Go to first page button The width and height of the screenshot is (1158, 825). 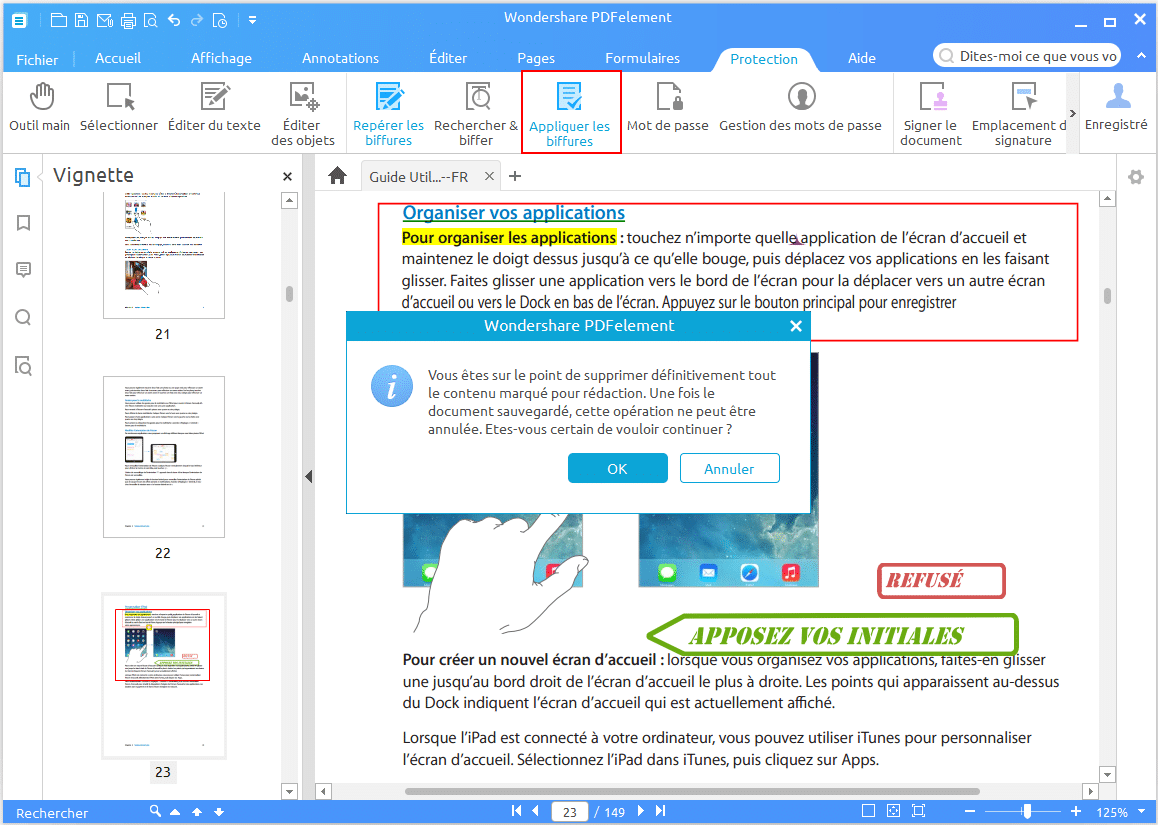[516, 811]
